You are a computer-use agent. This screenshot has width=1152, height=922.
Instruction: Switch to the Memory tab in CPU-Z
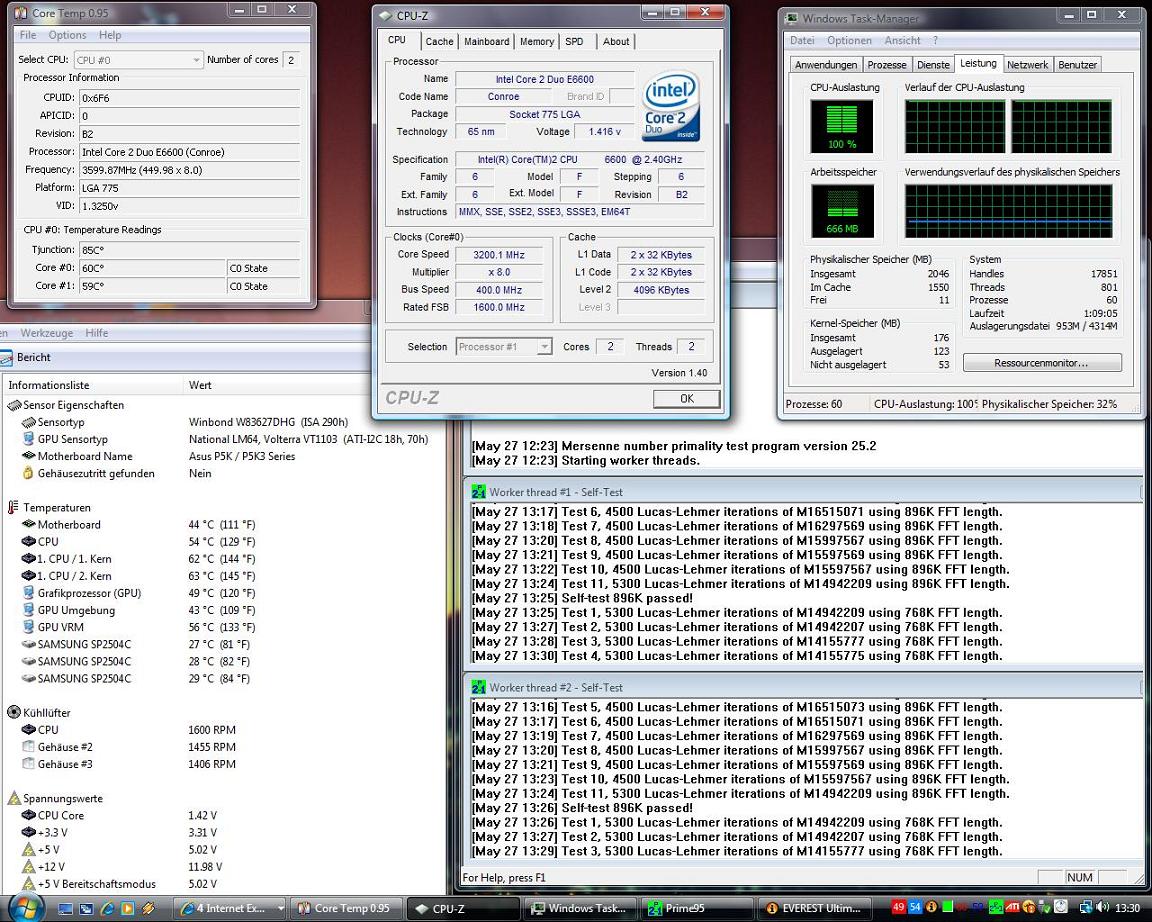coord(537,41)
